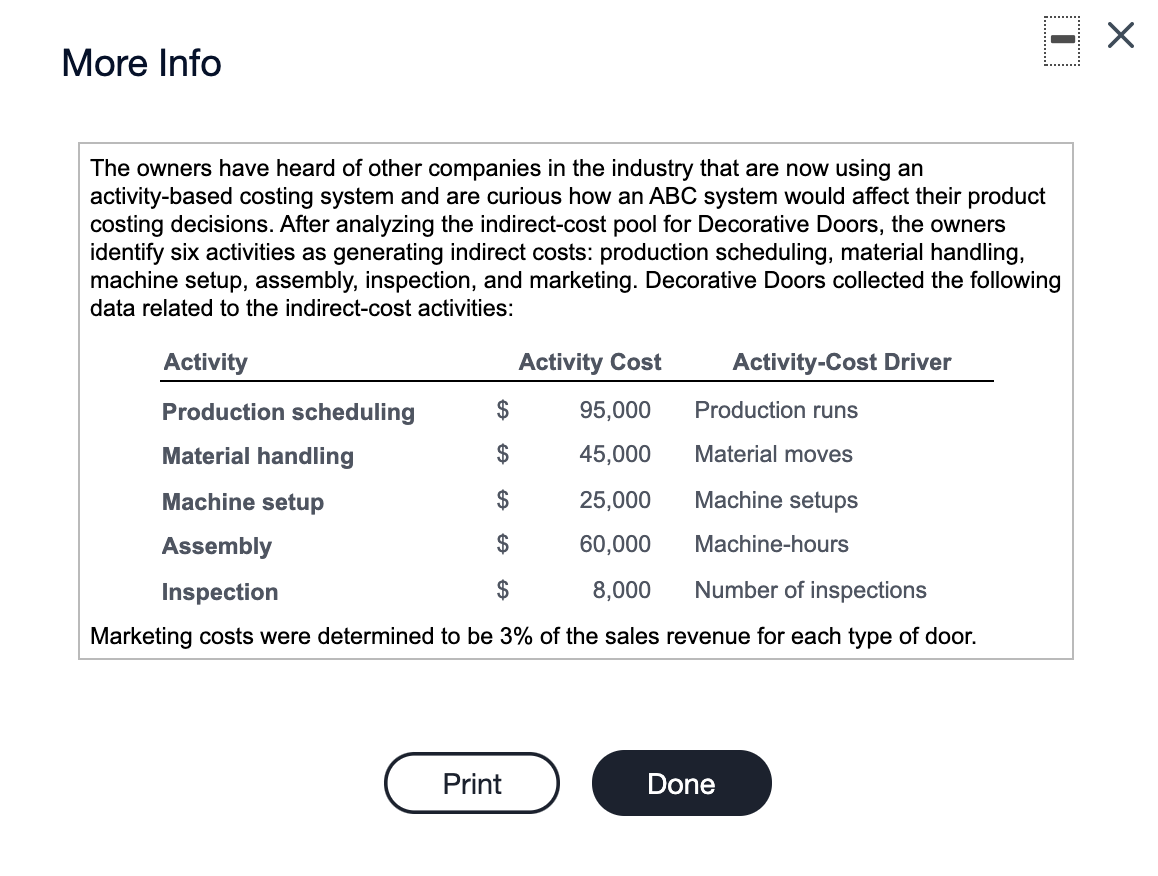
Task: Select the Activity column header
Action: pyautogui.click(x=204, y=362)
